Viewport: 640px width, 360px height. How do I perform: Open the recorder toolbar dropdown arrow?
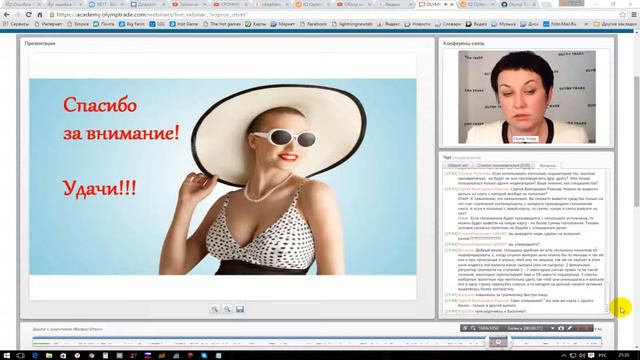pyautogui.click(x=552, y=328)
